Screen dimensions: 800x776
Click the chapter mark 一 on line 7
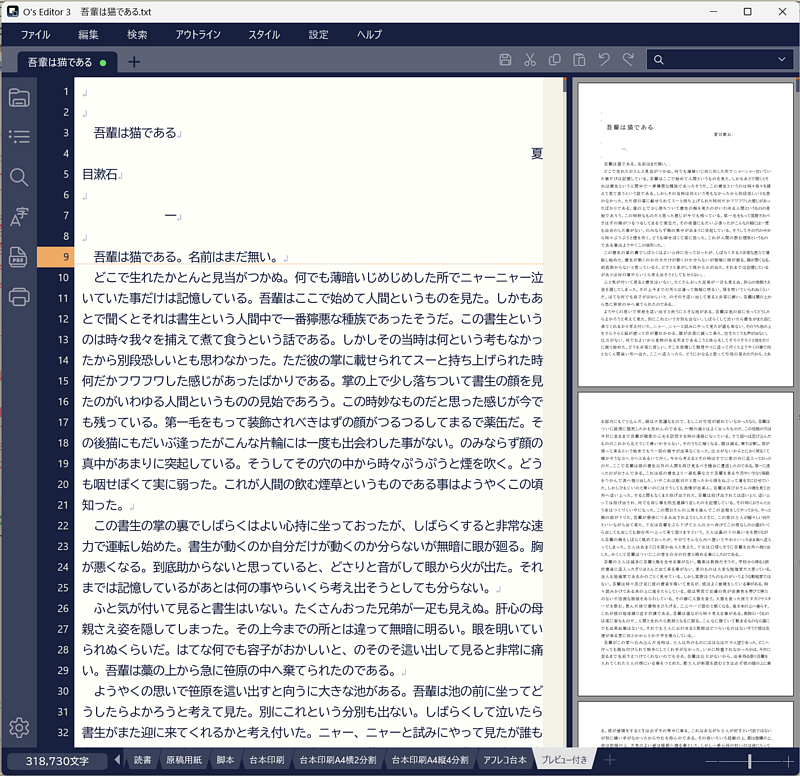coord(170,215)
